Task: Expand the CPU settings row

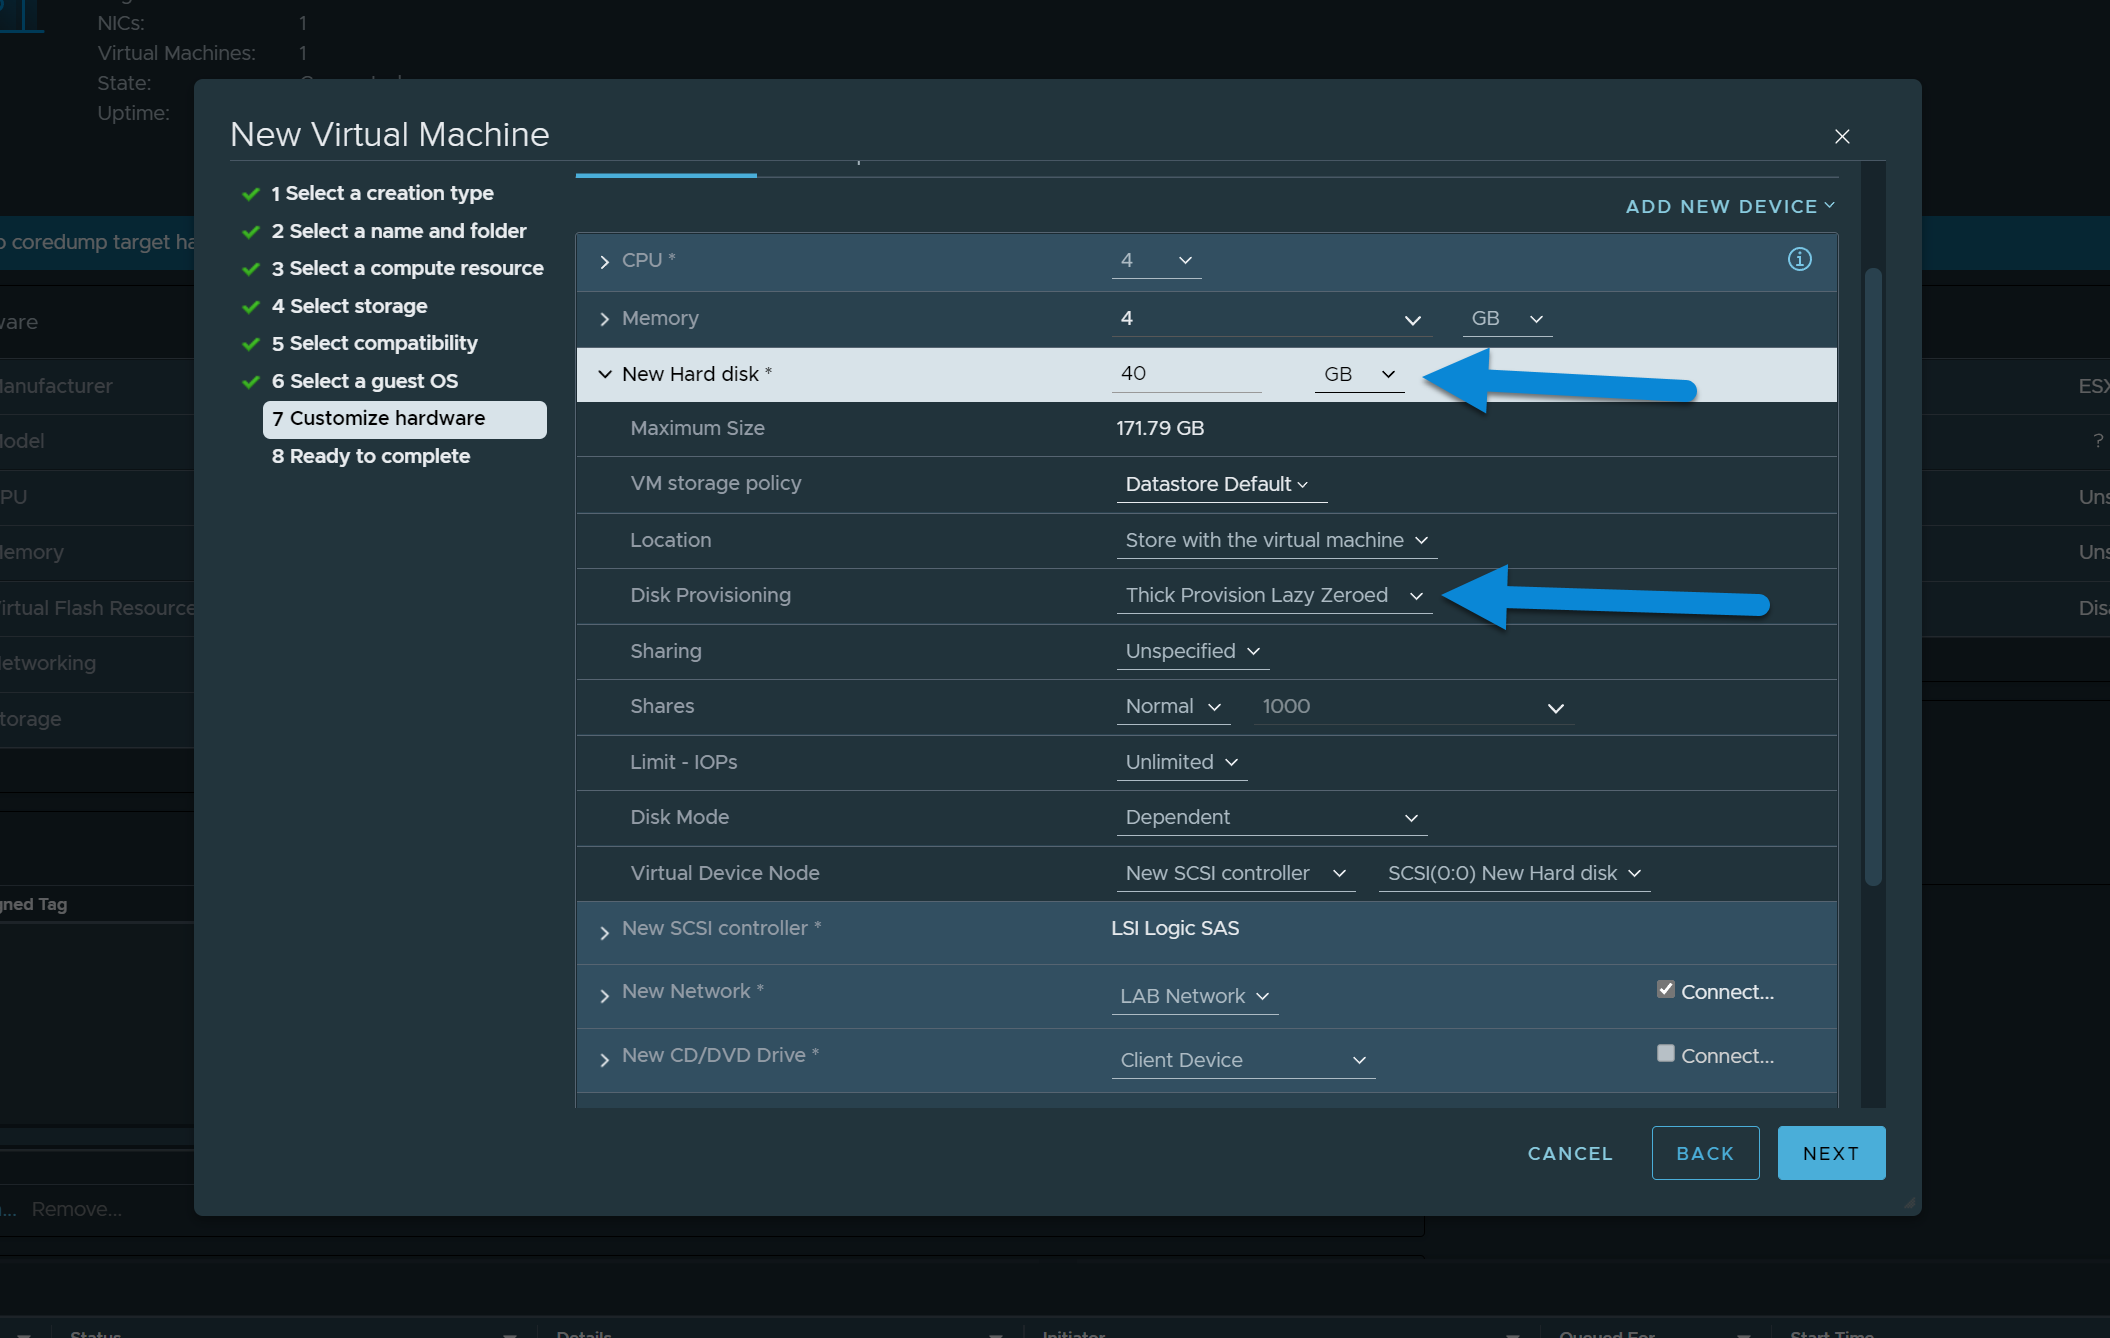Action: pyautogui.click(x=604, y=262)
